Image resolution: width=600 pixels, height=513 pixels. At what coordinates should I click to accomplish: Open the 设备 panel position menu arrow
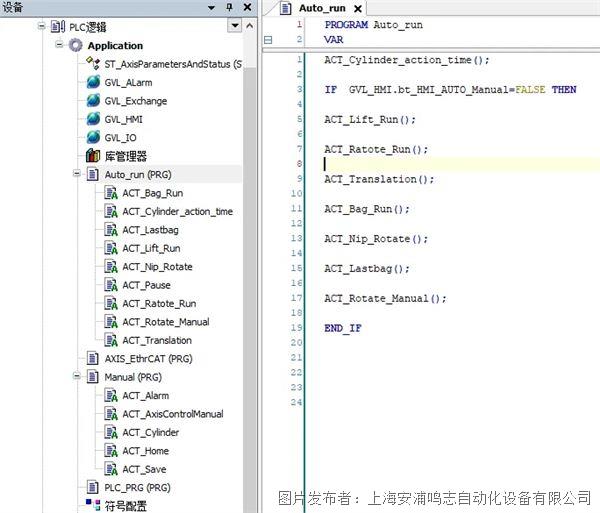[x=213, y=7]
